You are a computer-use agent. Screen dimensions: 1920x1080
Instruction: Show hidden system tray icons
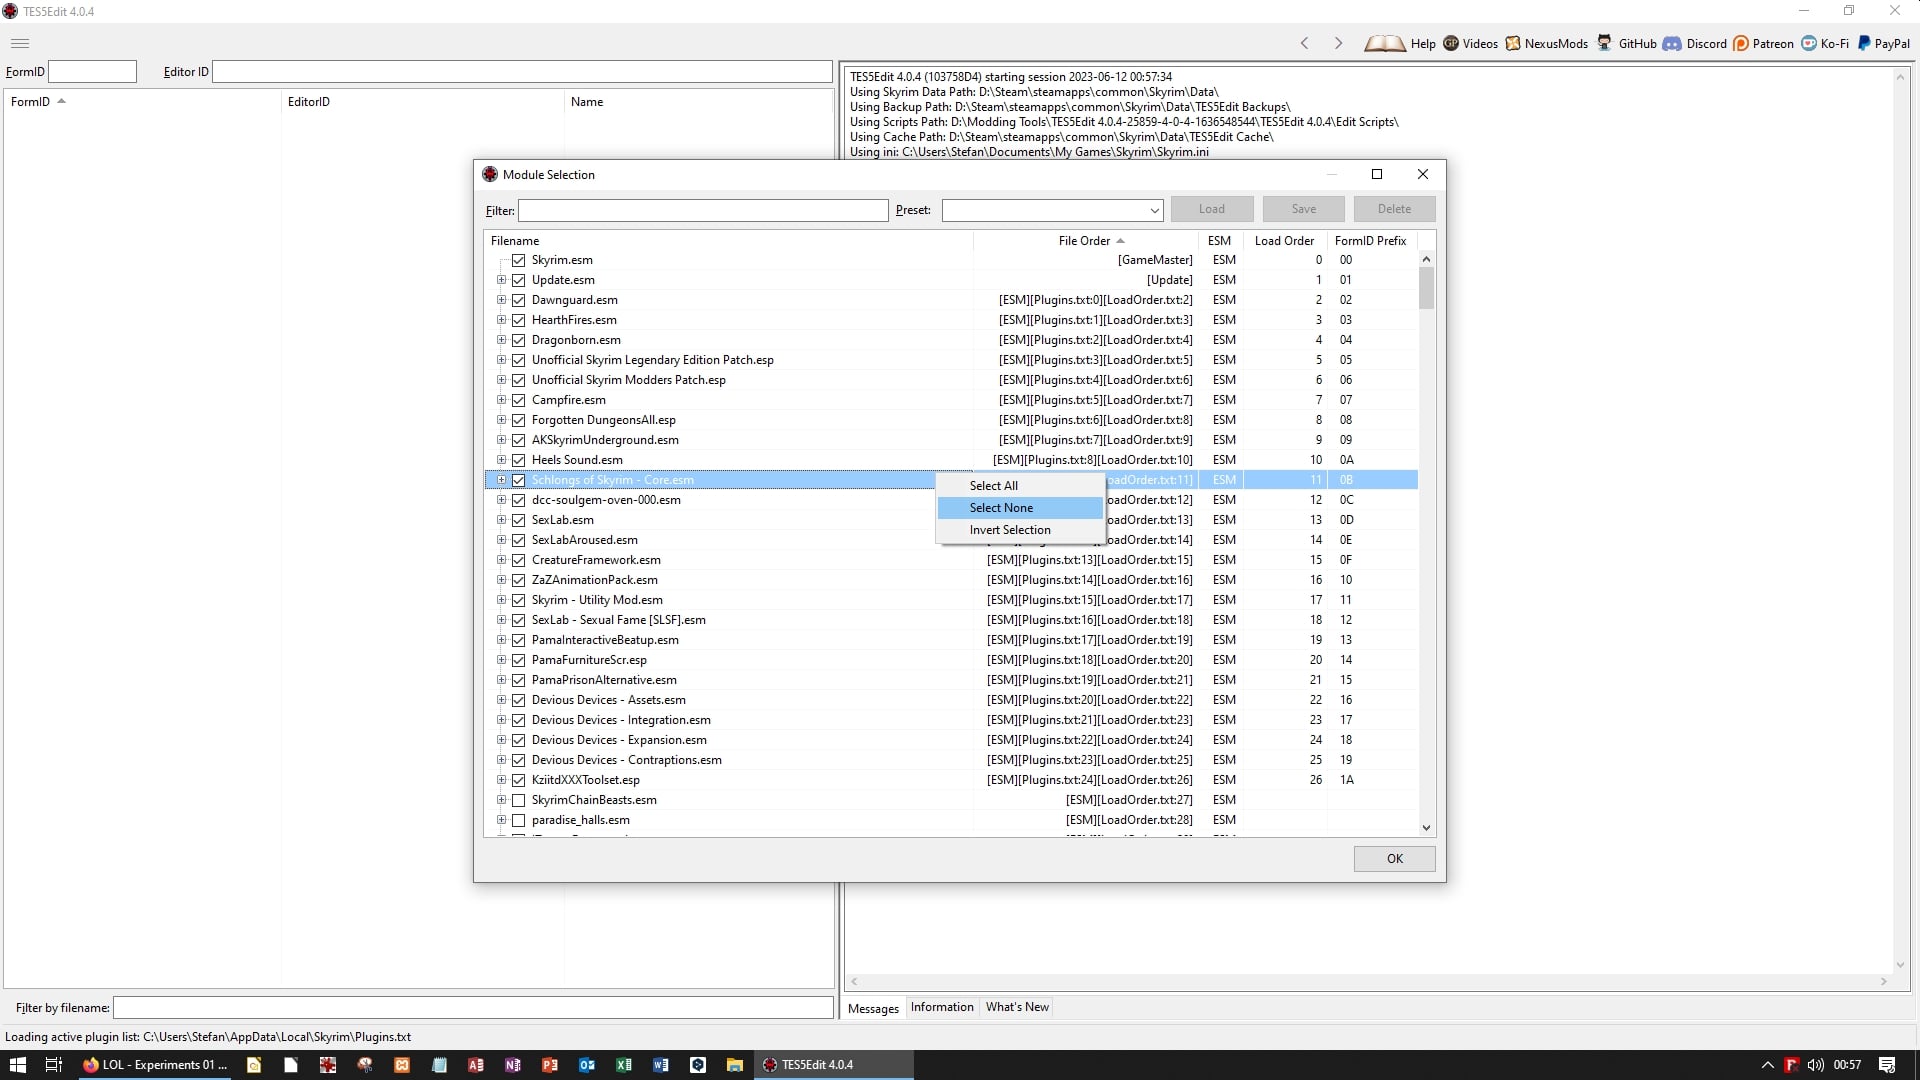pyautogui.click(x=1767, y=1065)
